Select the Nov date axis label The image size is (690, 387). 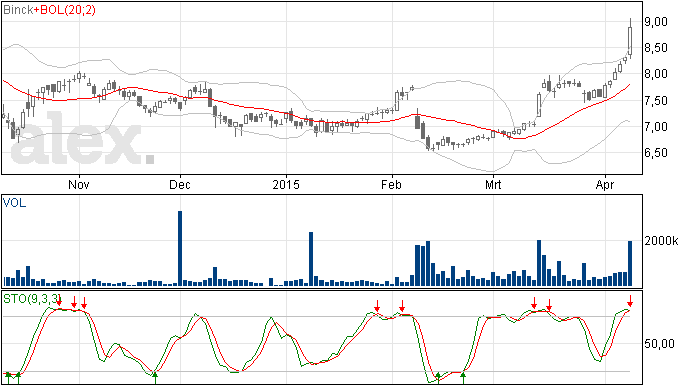pos(79,184)
